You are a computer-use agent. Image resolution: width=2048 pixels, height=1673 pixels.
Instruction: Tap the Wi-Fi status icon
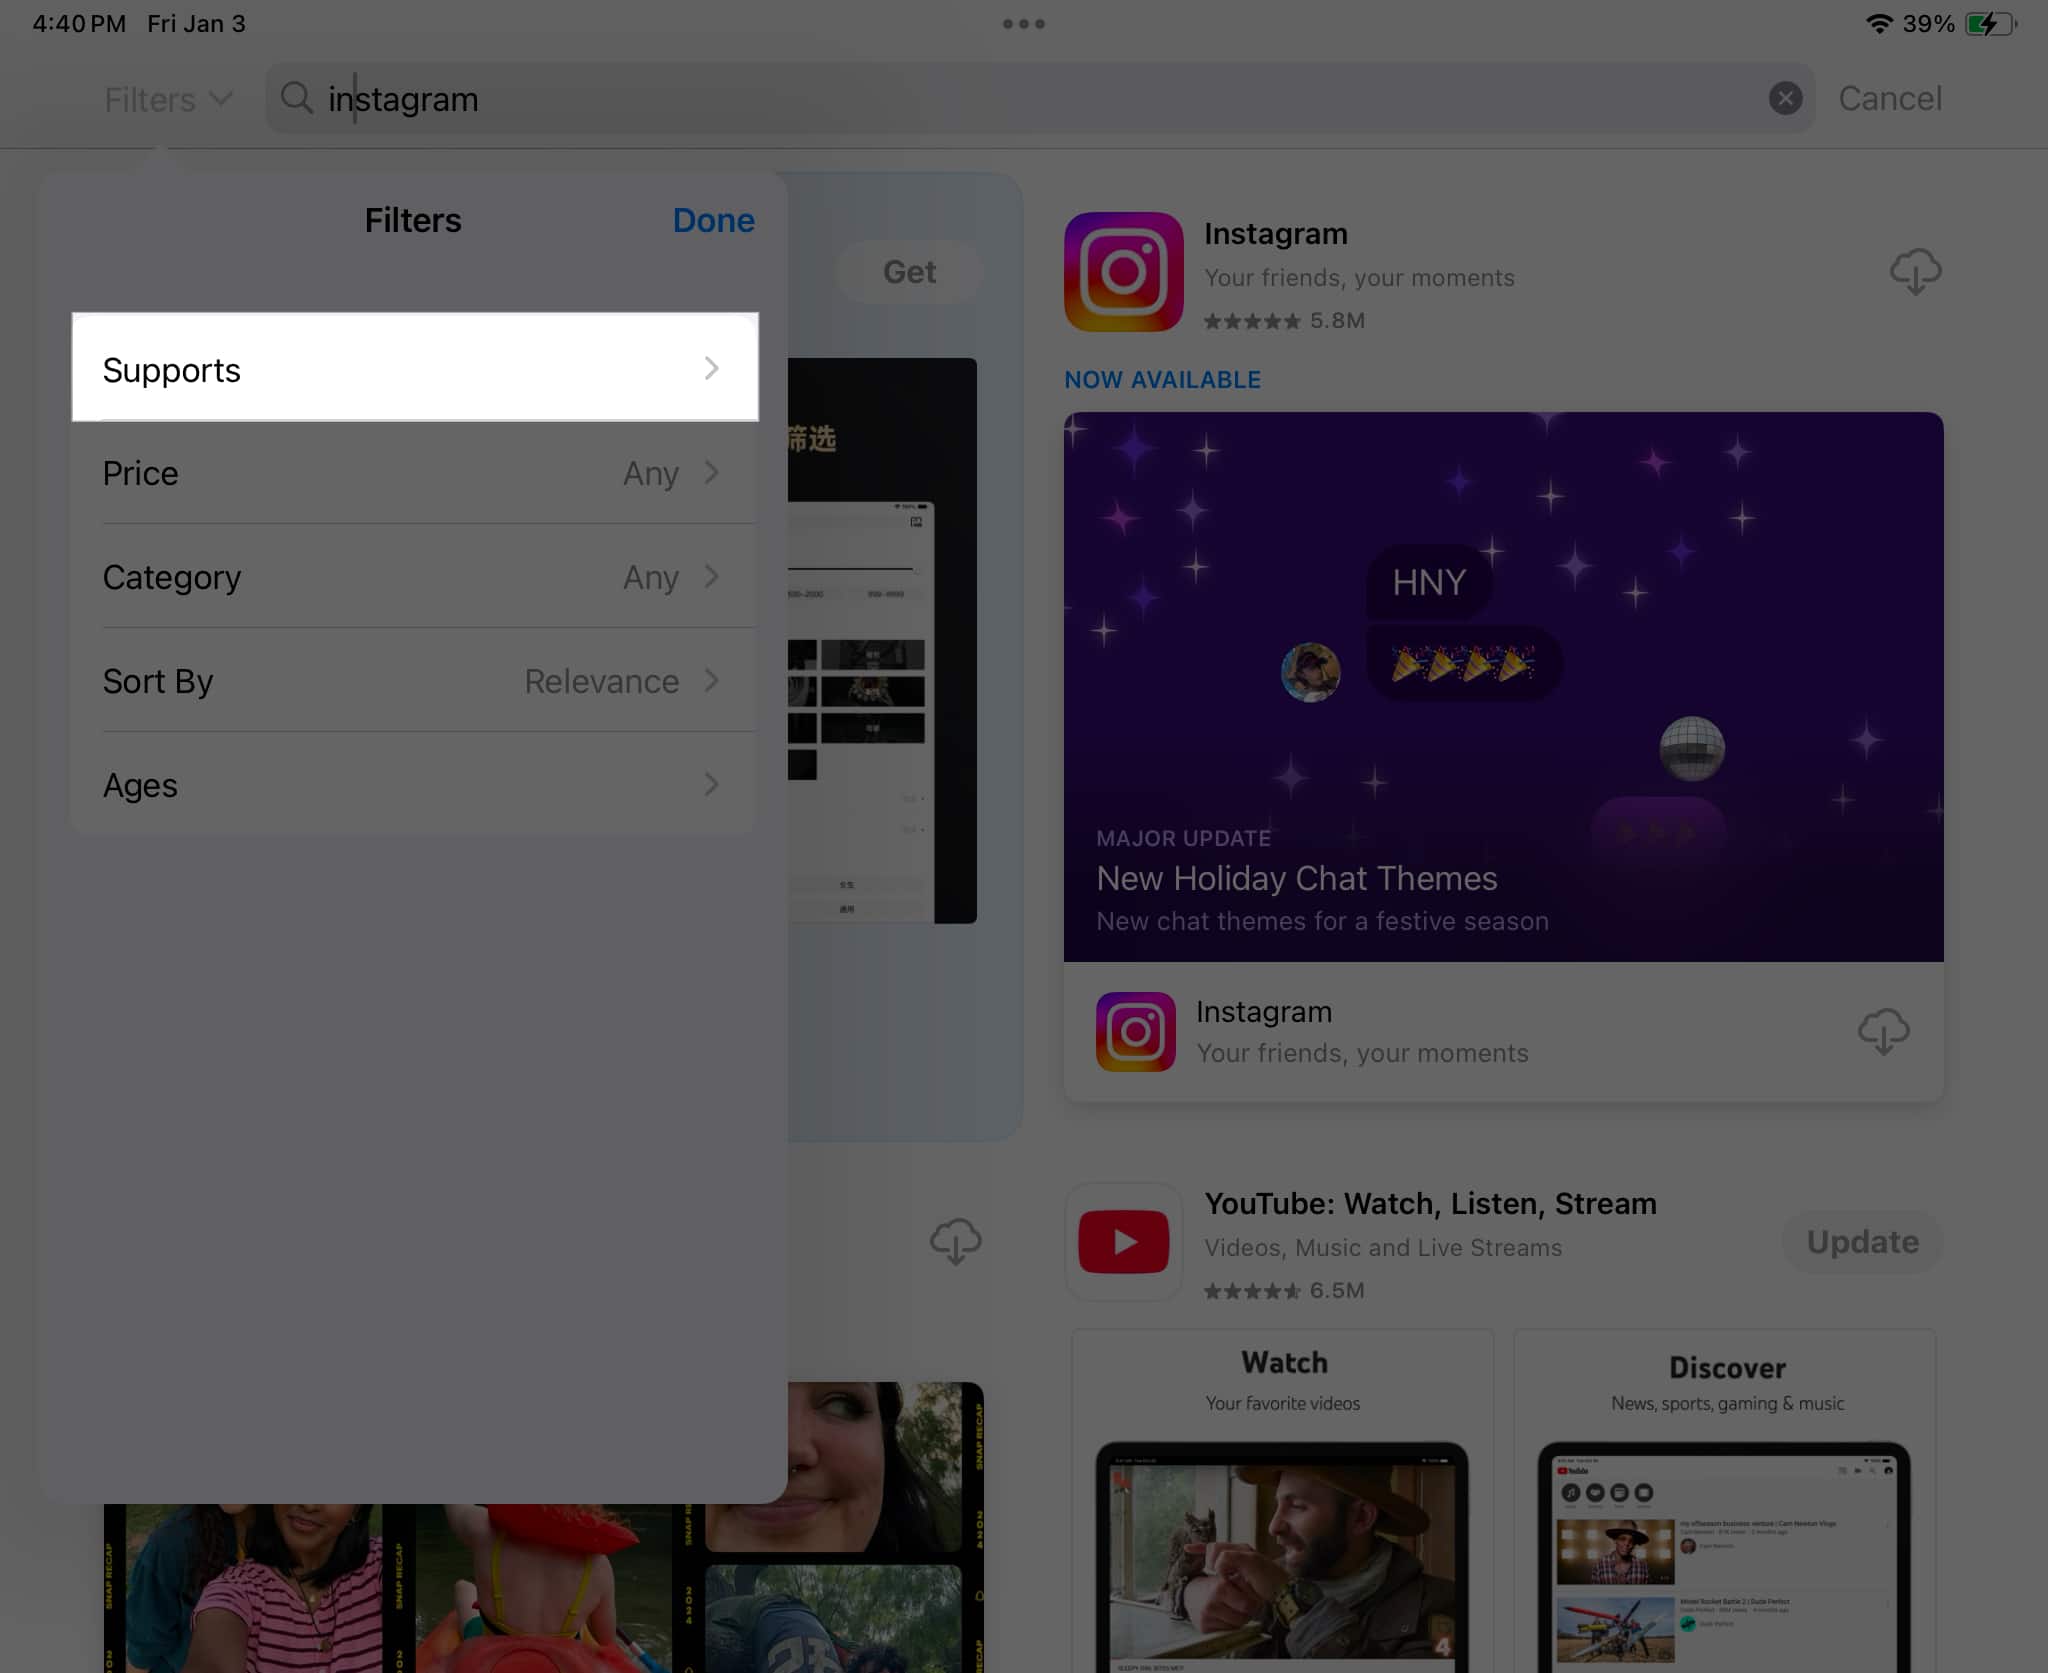[1880, 23]
